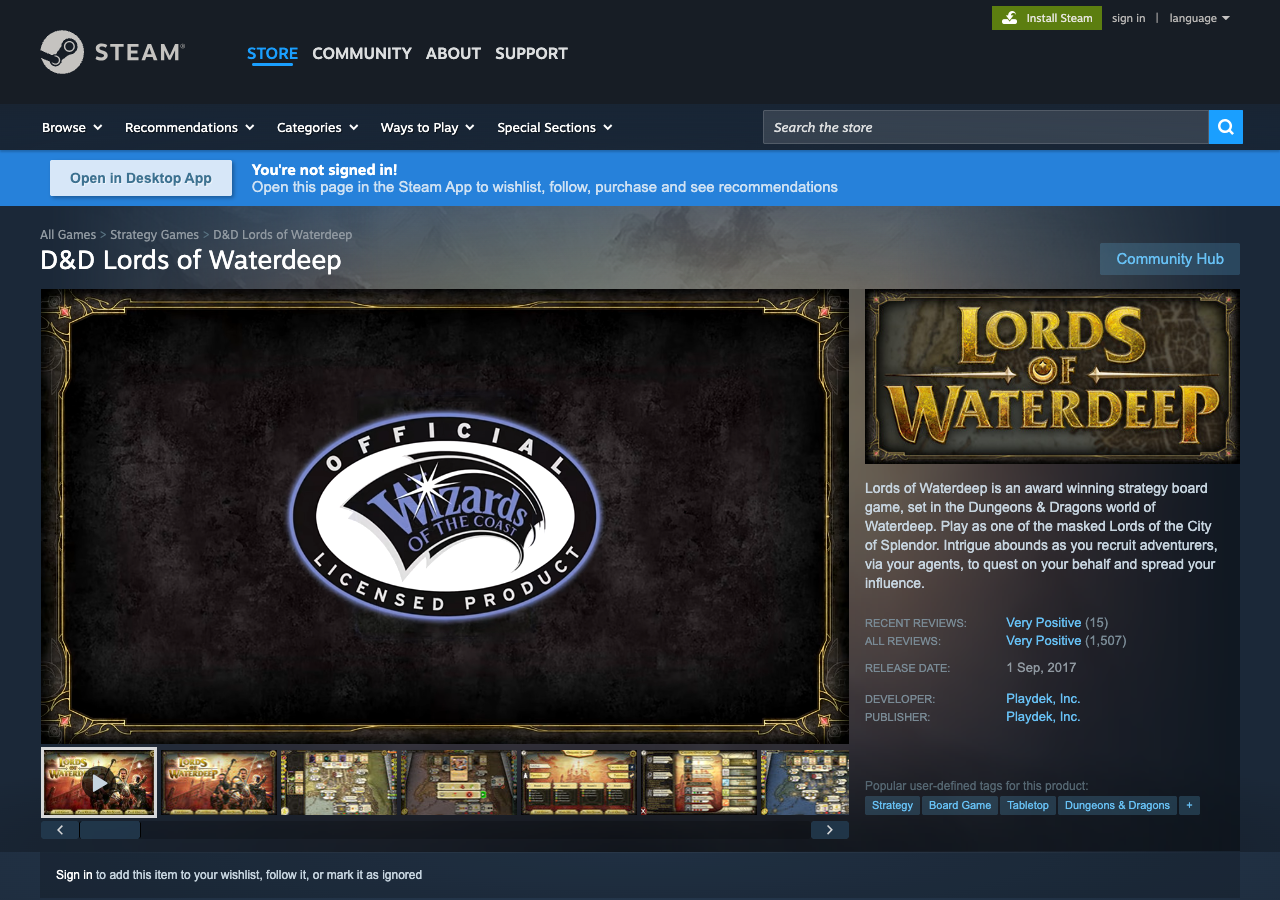Open the Special Sections dropdown
This screenshot has width=1280, height=900.
tap(554, 127)
